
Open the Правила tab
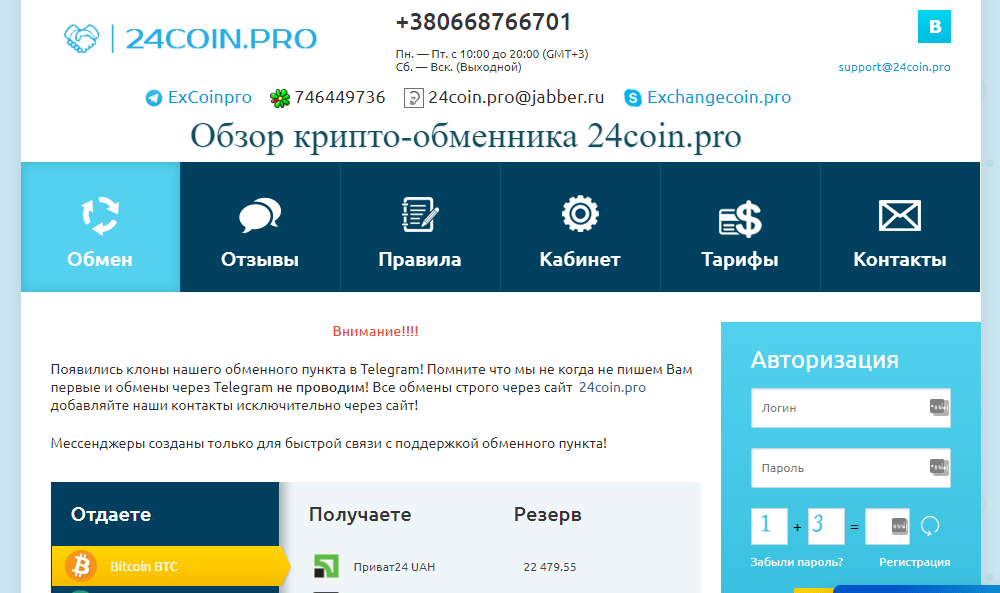click(x=420, y=227)
